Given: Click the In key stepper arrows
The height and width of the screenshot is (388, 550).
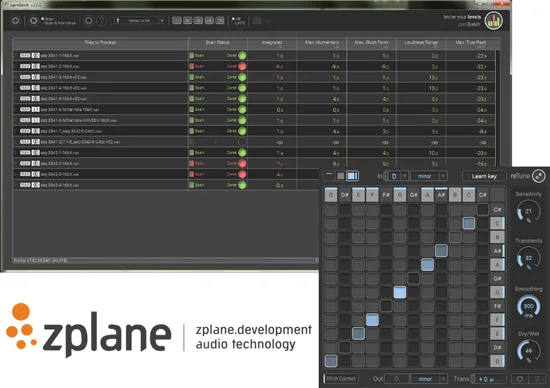Looking at the screenshot, I should pos(386,176).
